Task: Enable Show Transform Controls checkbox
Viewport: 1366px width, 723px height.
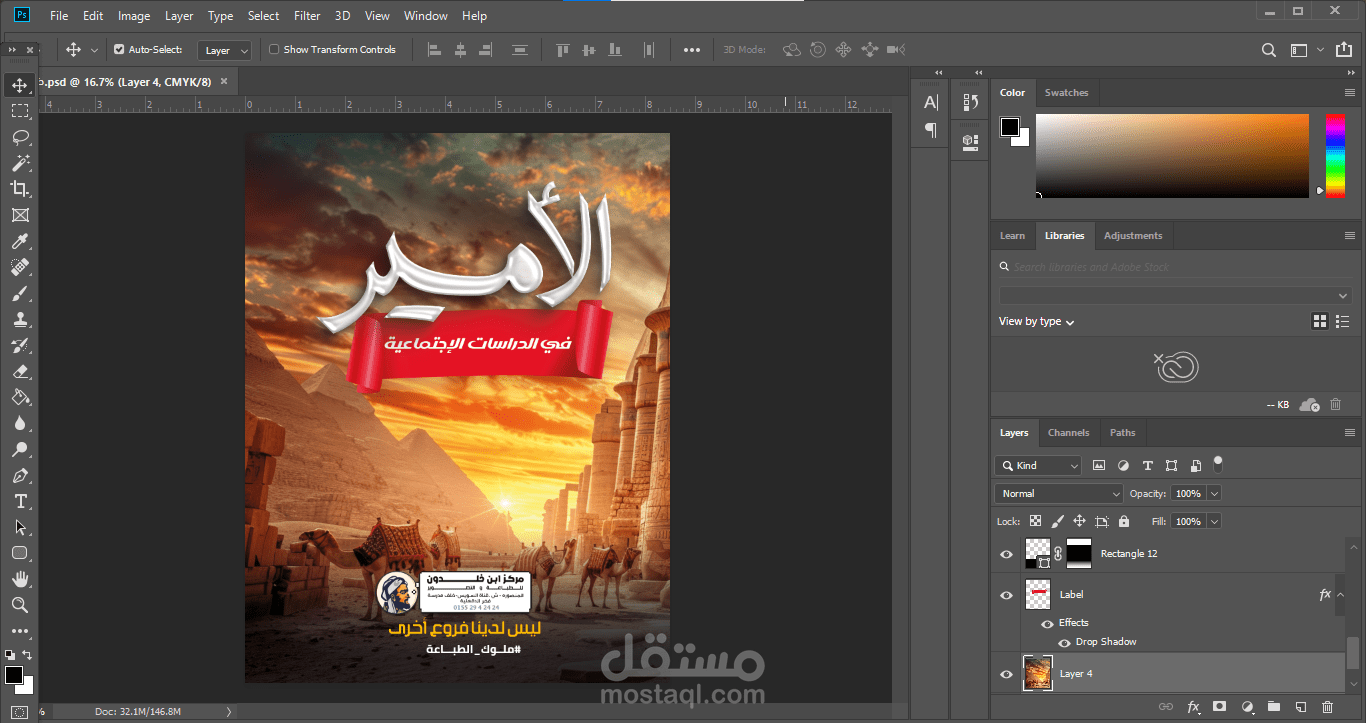Action: click(274, 49)
